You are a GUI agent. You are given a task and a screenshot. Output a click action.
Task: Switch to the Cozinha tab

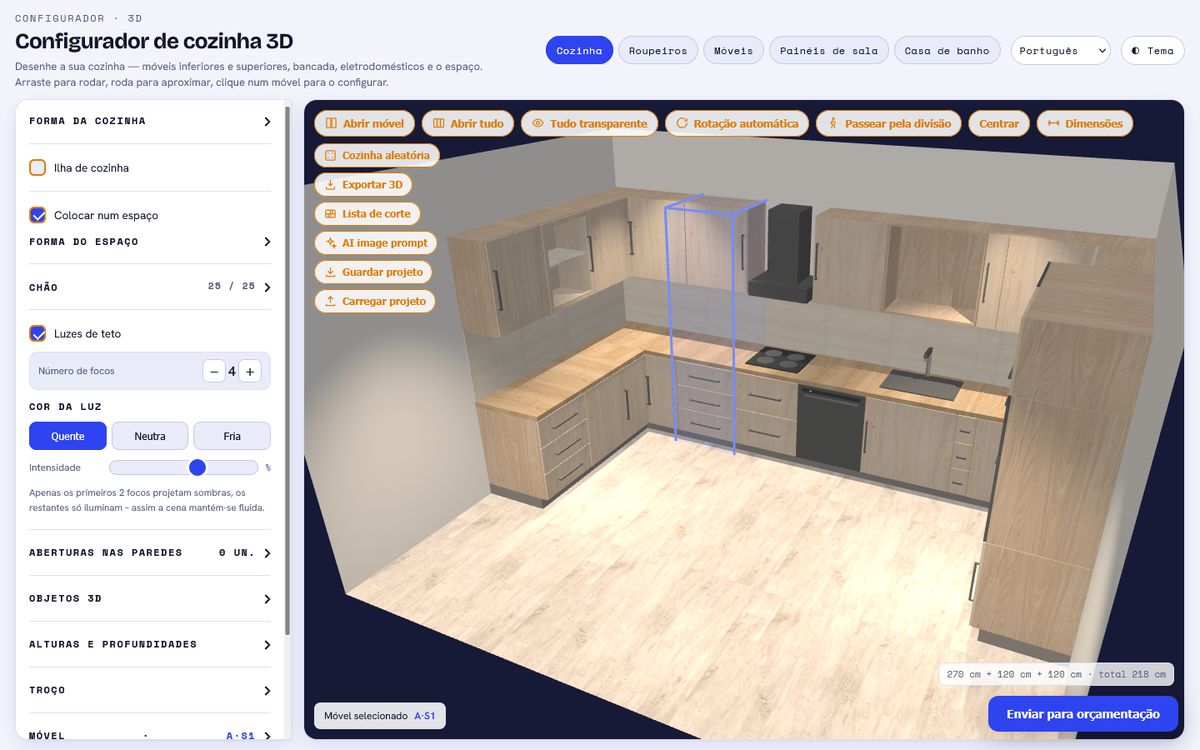tap(579, 51)
